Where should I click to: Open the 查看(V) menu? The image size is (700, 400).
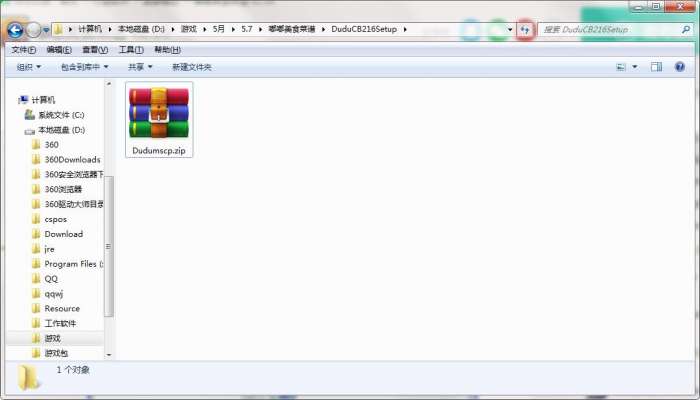click(95, 50)
